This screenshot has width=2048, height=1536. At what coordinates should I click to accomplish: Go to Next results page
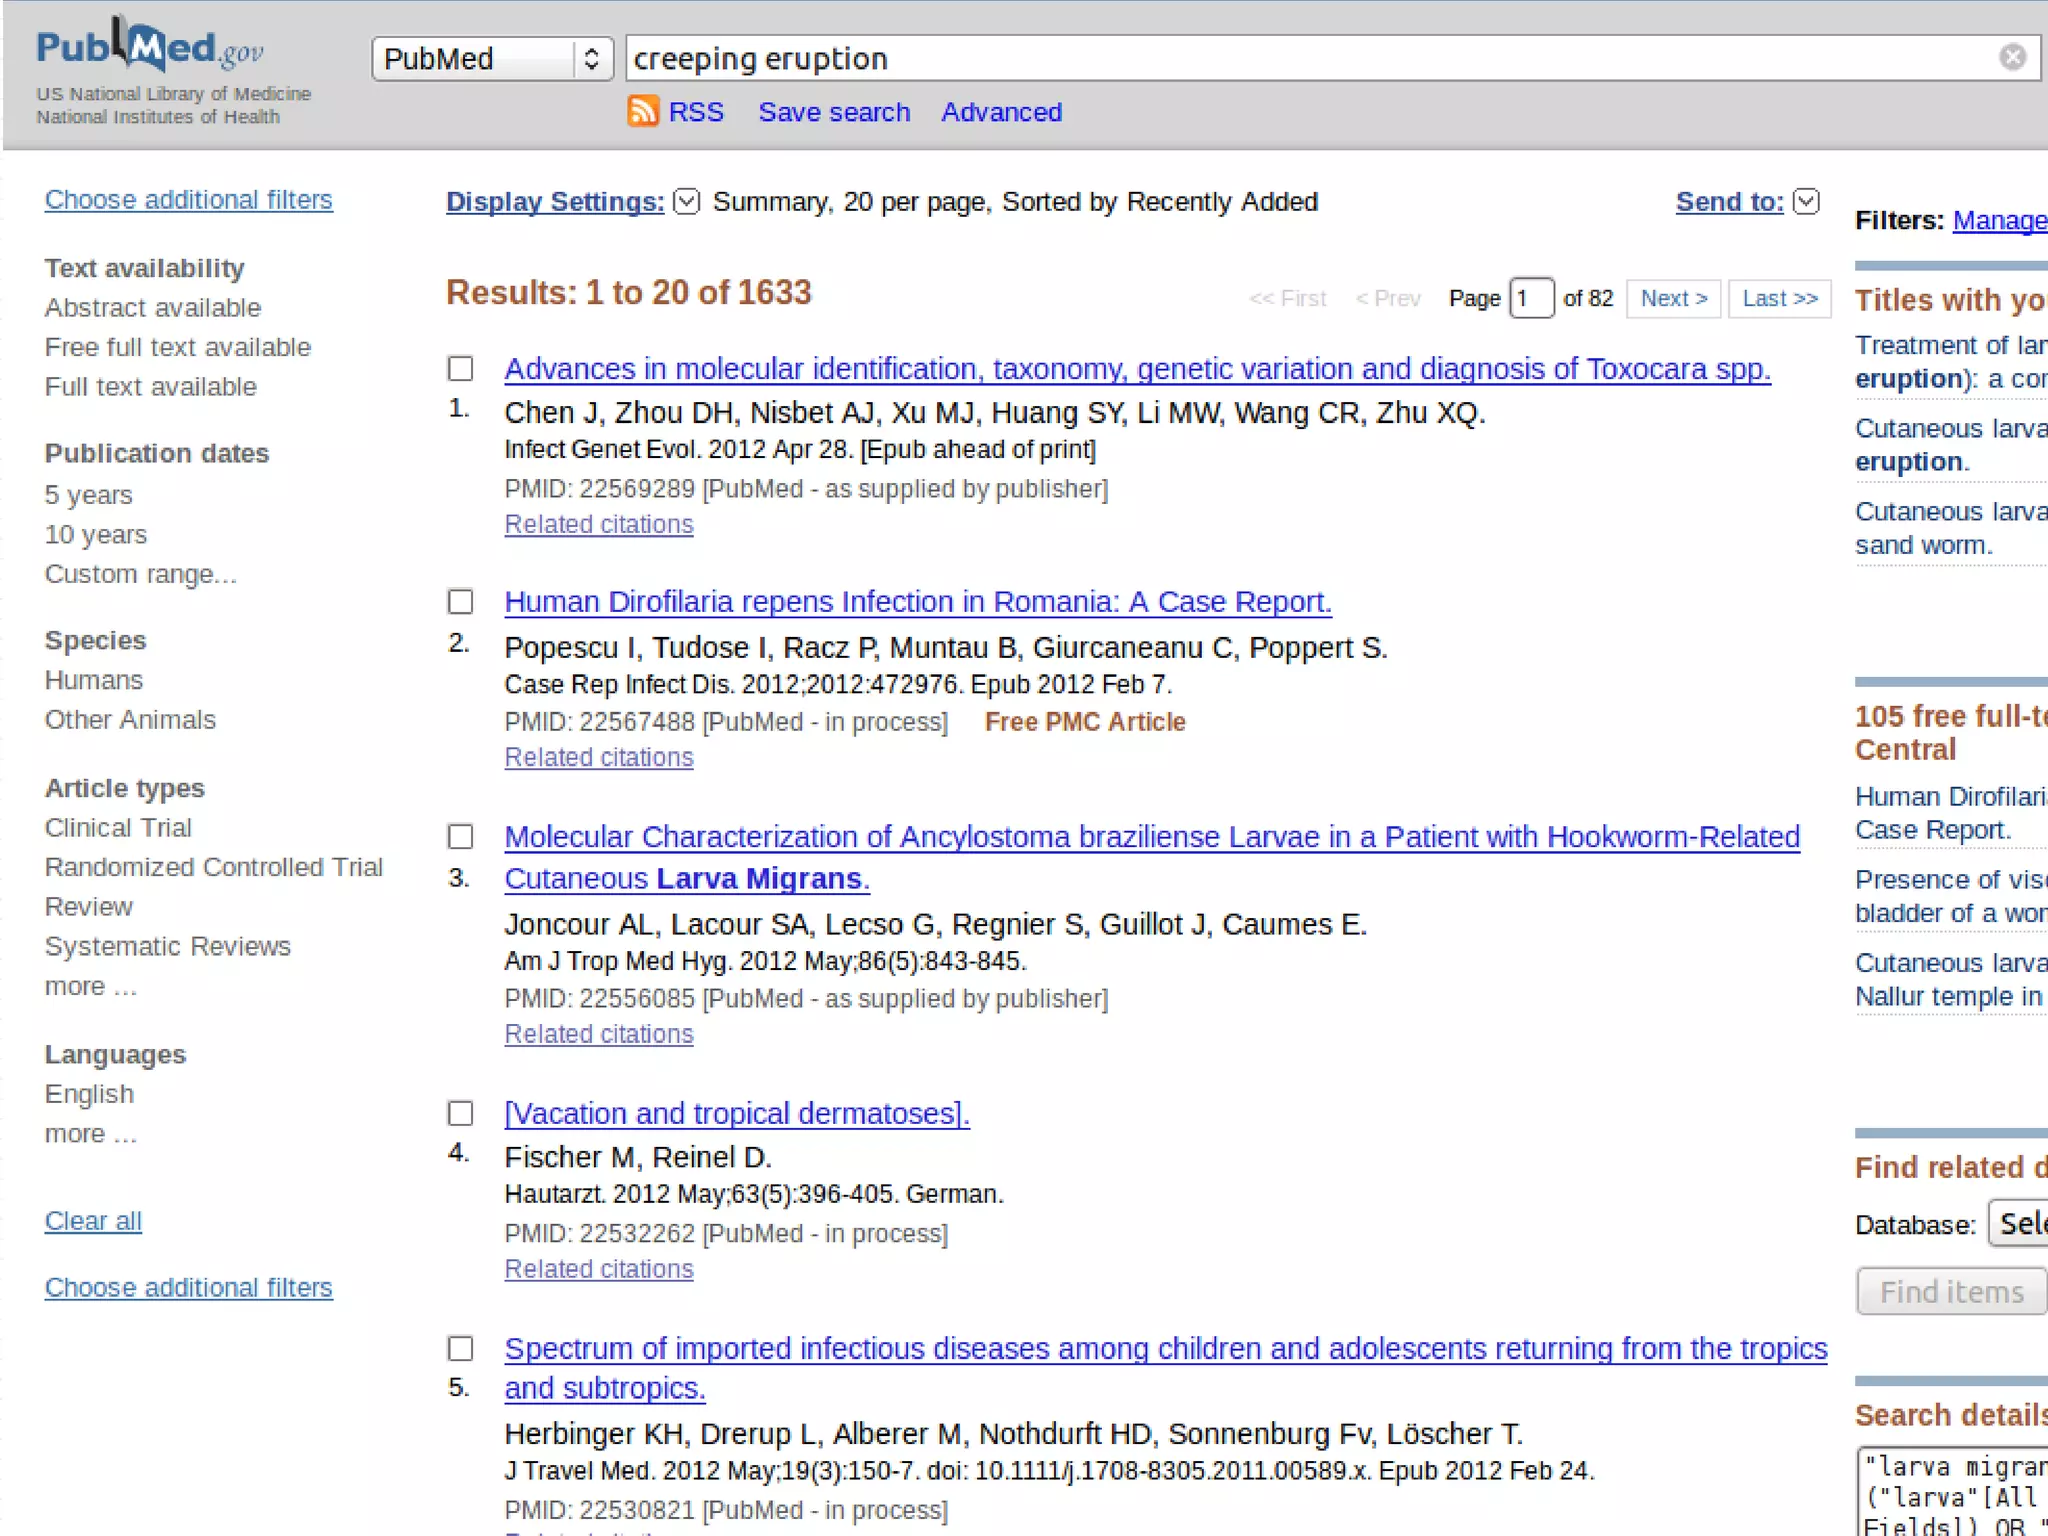click(1673, 299)
